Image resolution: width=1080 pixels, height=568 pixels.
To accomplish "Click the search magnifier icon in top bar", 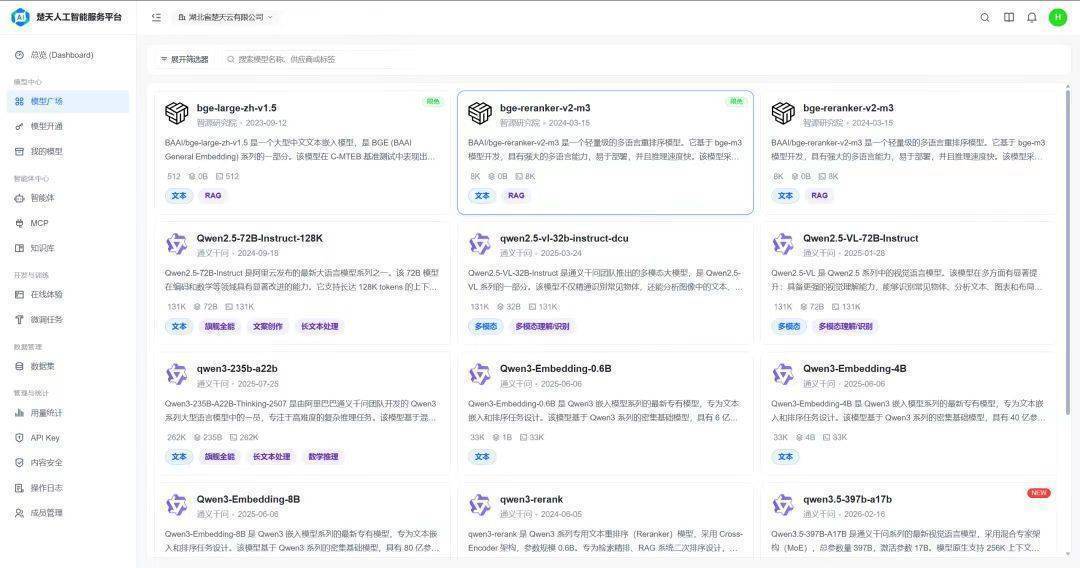I will (x=985, y=17).
